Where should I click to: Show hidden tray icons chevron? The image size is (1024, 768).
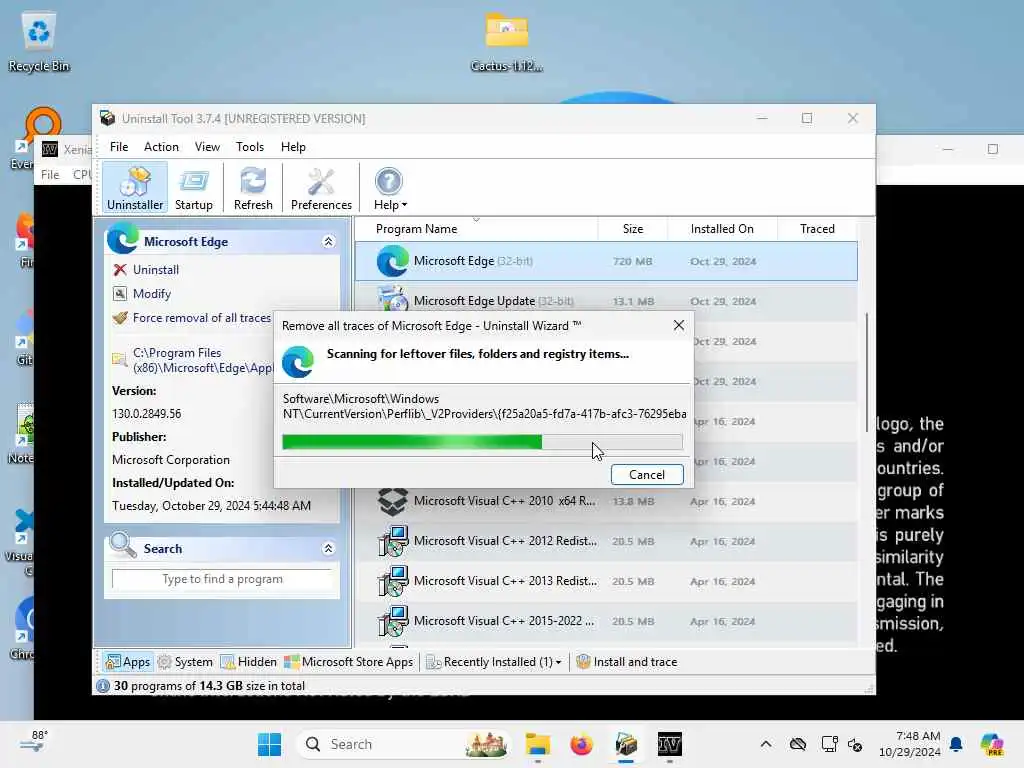[x=766, y=744]
